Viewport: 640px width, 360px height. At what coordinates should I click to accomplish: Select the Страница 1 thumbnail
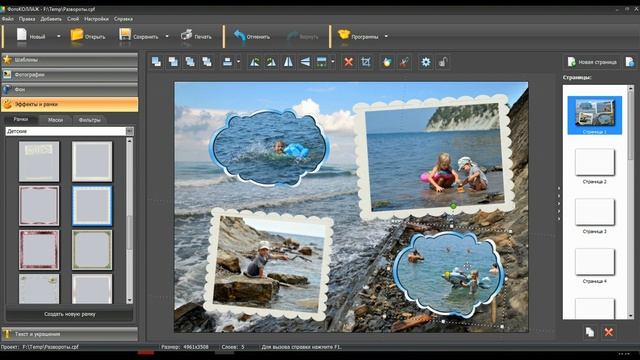click(595, 115)
